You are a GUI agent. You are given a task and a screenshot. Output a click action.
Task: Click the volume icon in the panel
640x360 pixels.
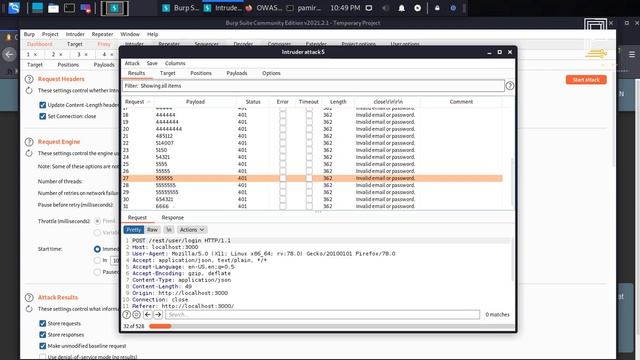386,8
